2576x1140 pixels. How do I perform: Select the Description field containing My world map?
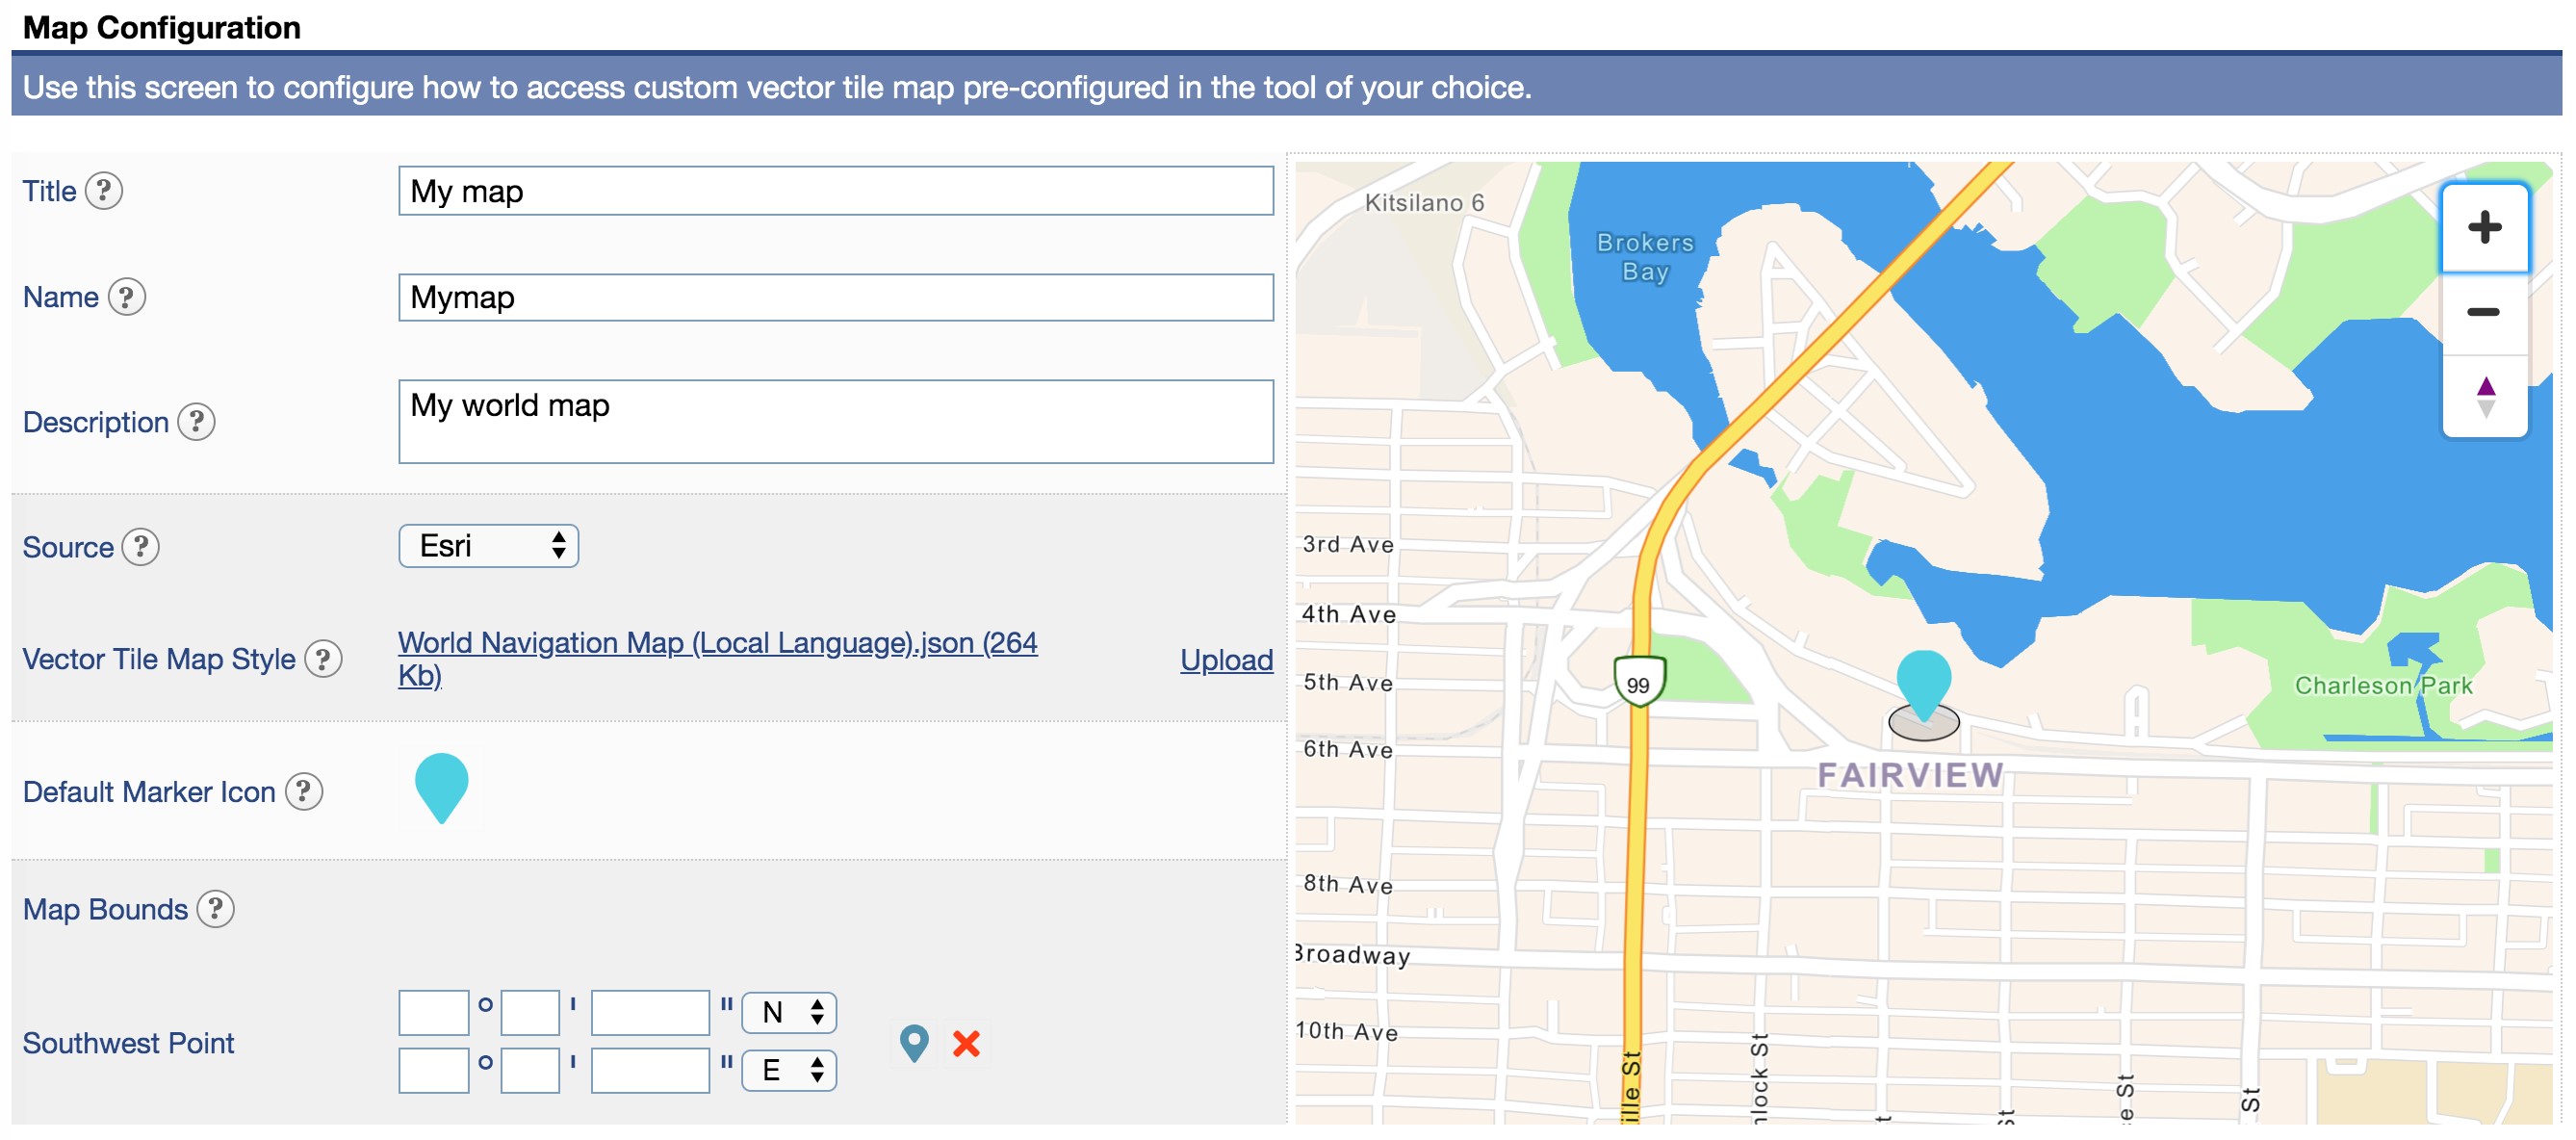coord(835,421)
